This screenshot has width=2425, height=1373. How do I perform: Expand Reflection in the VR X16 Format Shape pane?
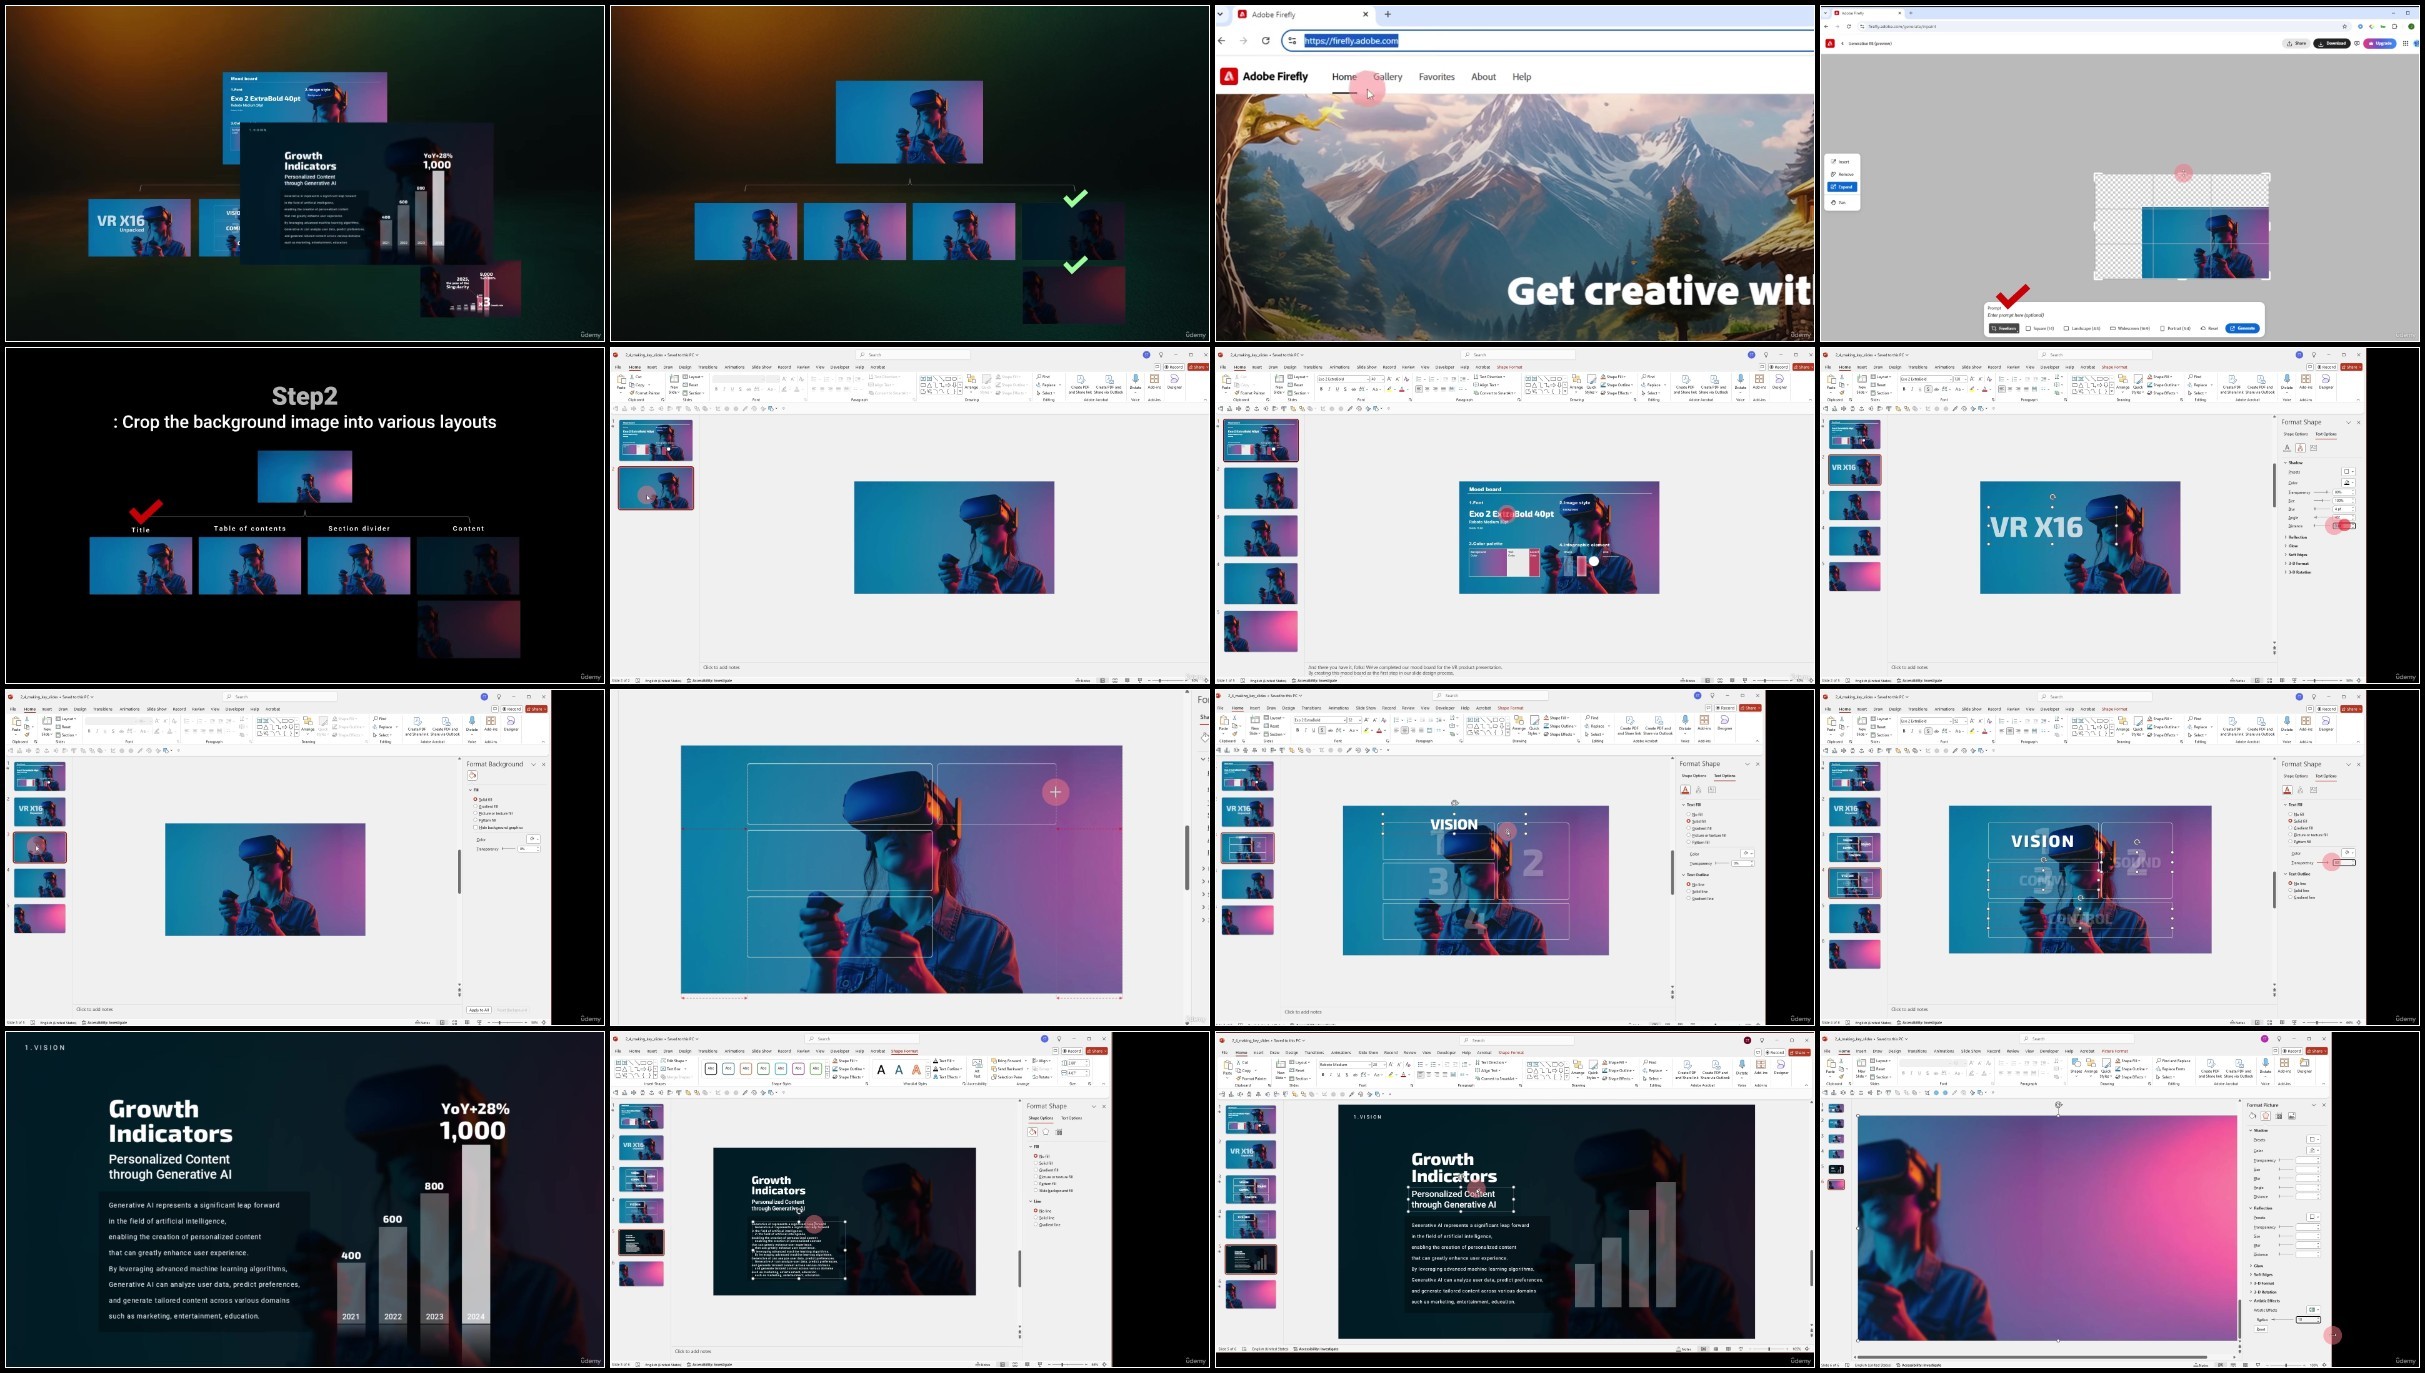point(2297,538)
